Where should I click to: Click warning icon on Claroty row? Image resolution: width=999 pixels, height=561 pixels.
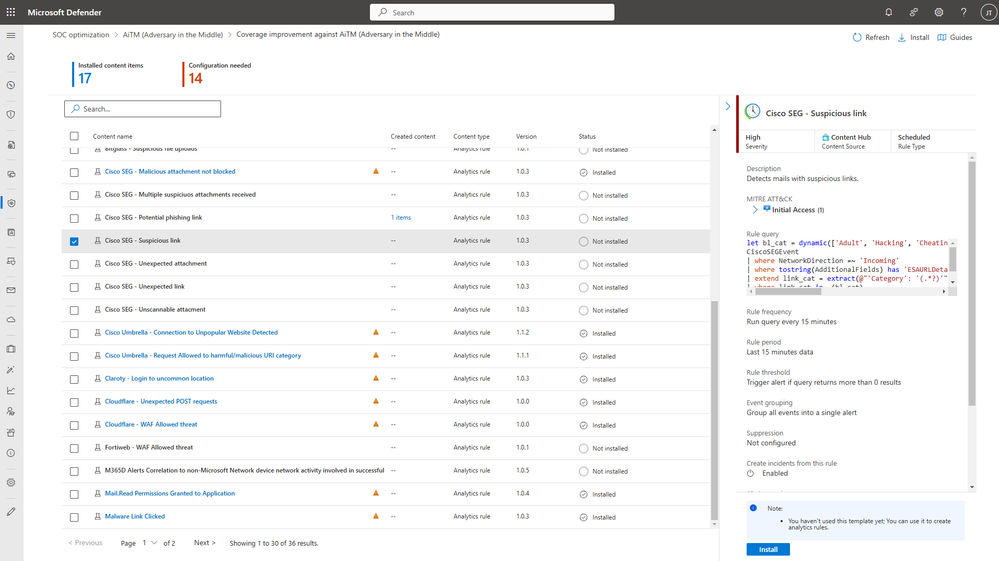pyautogui.click(x=376, y=378)
